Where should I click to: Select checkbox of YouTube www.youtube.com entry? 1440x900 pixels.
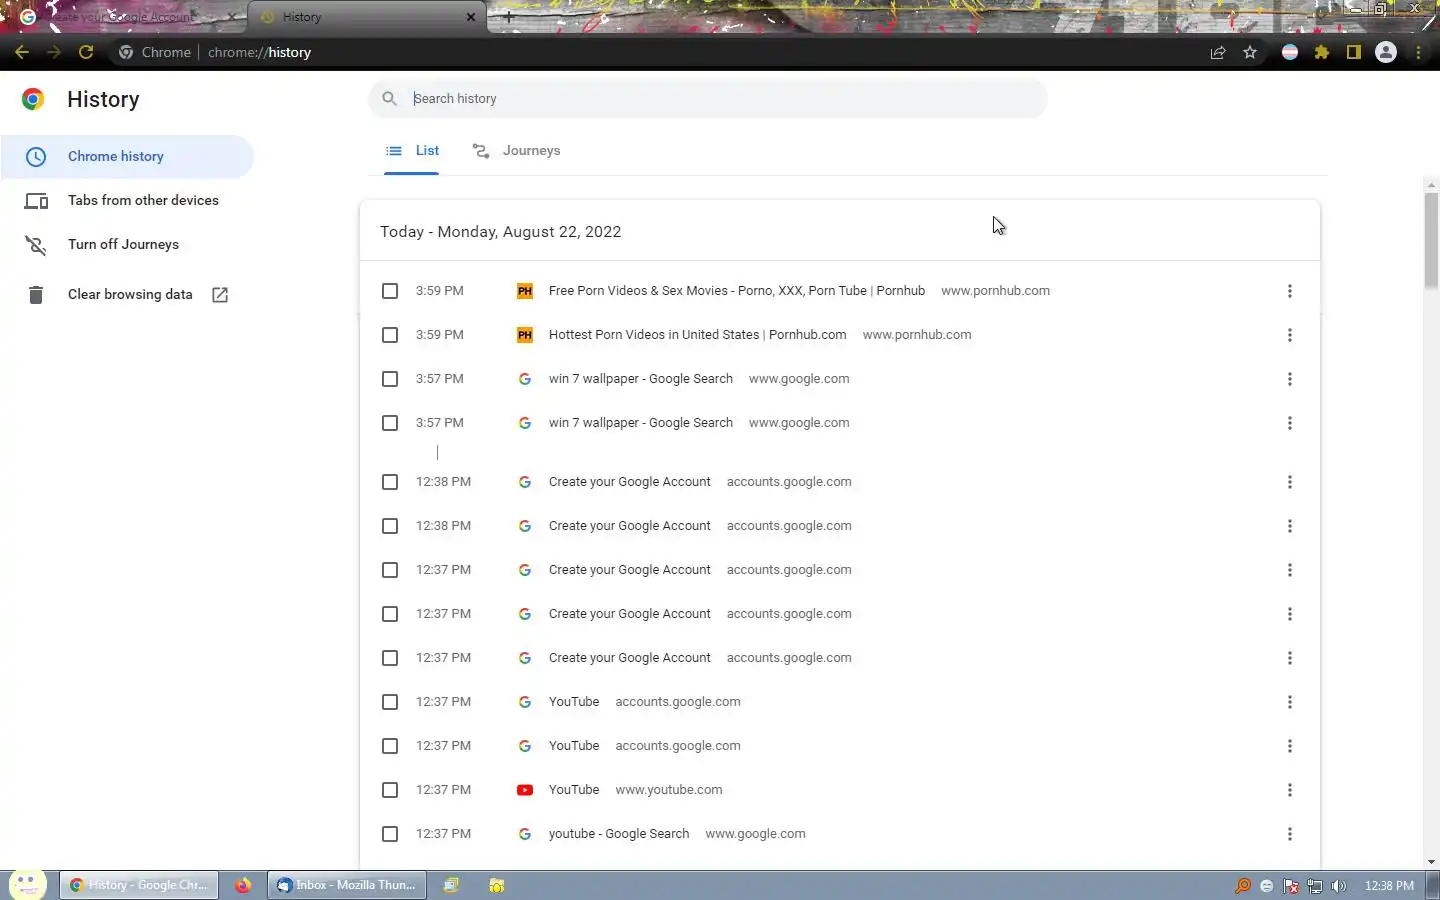[x=390, y=790]
